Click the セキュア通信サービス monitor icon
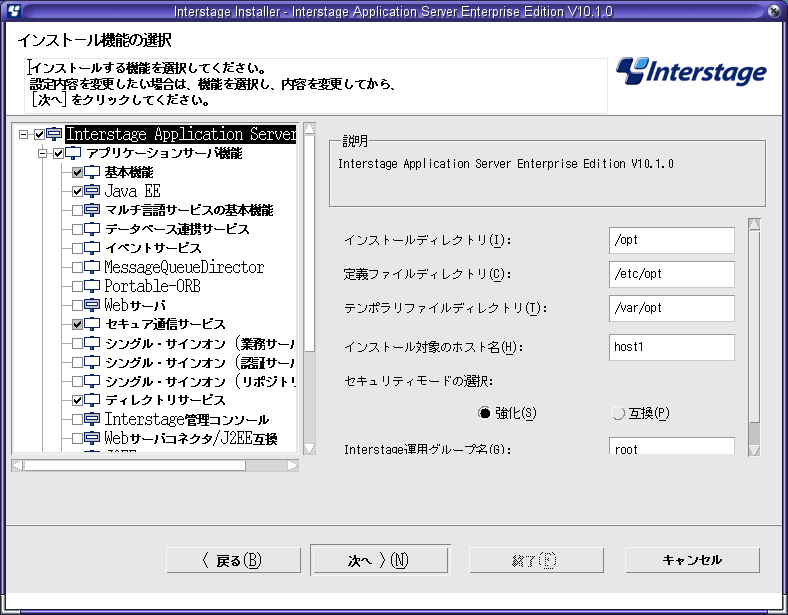 [x=91, y=324]
